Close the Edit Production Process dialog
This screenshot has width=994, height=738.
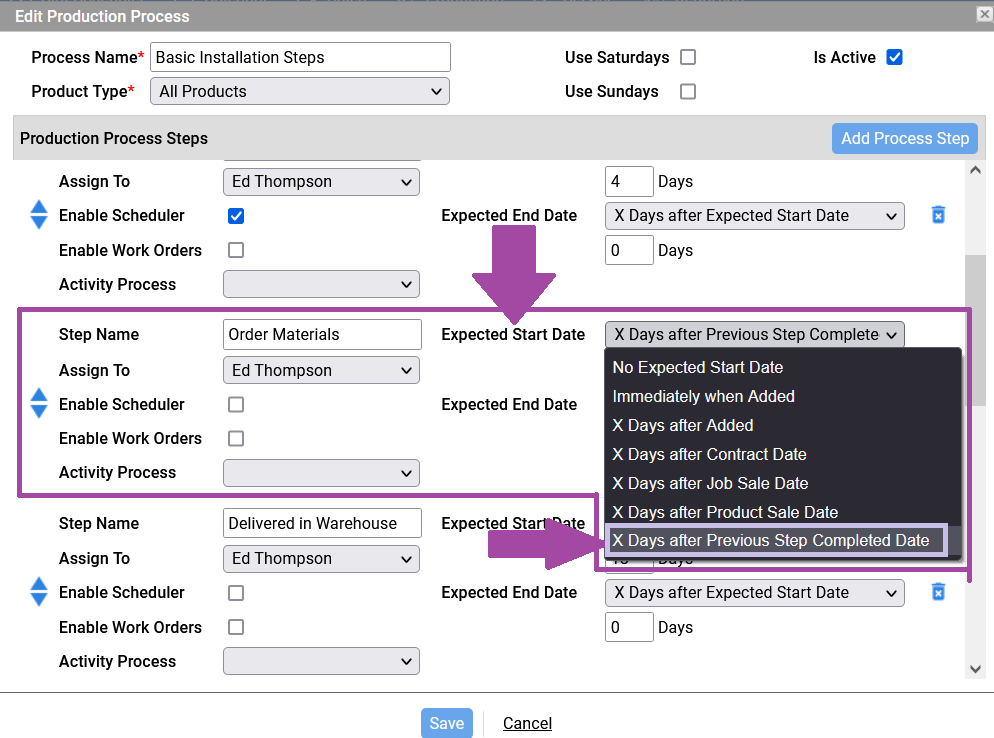984,14
